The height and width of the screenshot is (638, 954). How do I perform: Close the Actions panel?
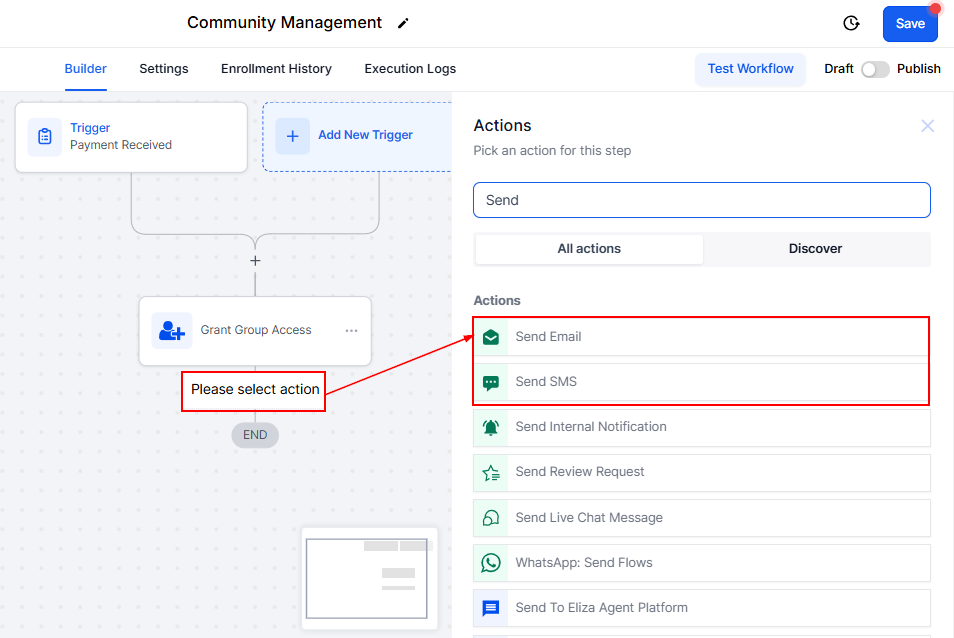coord(927,126)
